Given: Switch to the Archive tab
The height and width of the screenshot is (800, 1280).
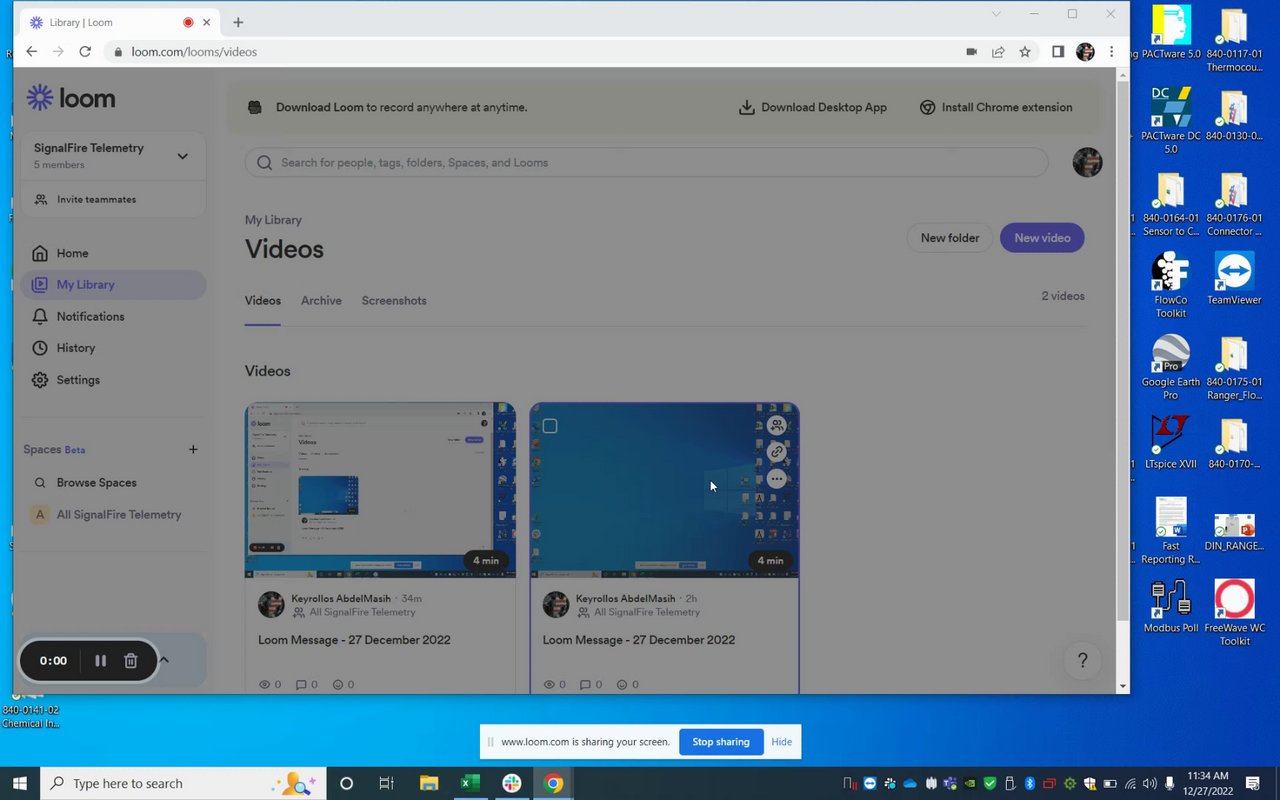Looking at the screenshot, I should [x=321, y=301].
